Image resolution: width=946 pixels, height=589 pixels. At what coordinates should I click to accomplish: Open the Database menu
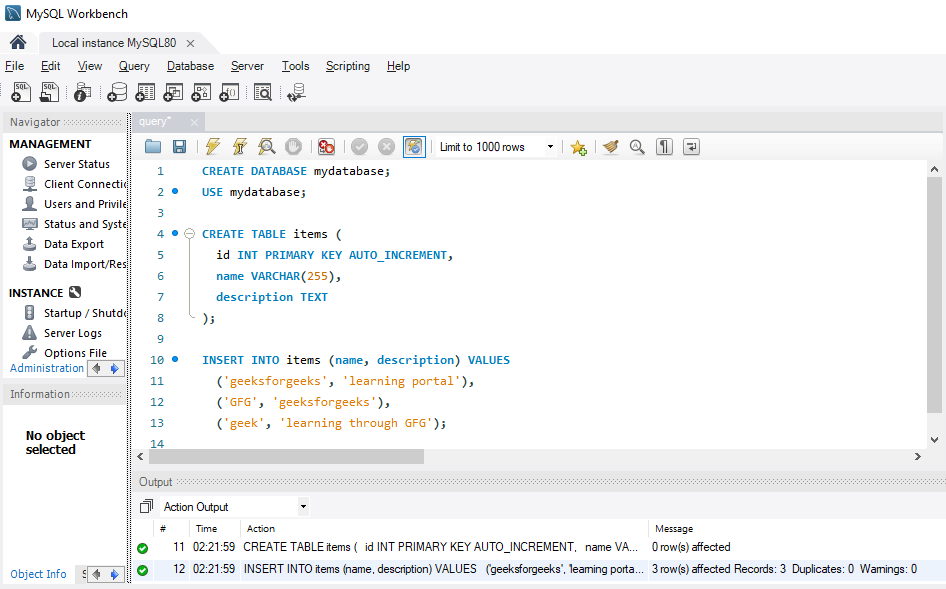[x=190, y=66]
